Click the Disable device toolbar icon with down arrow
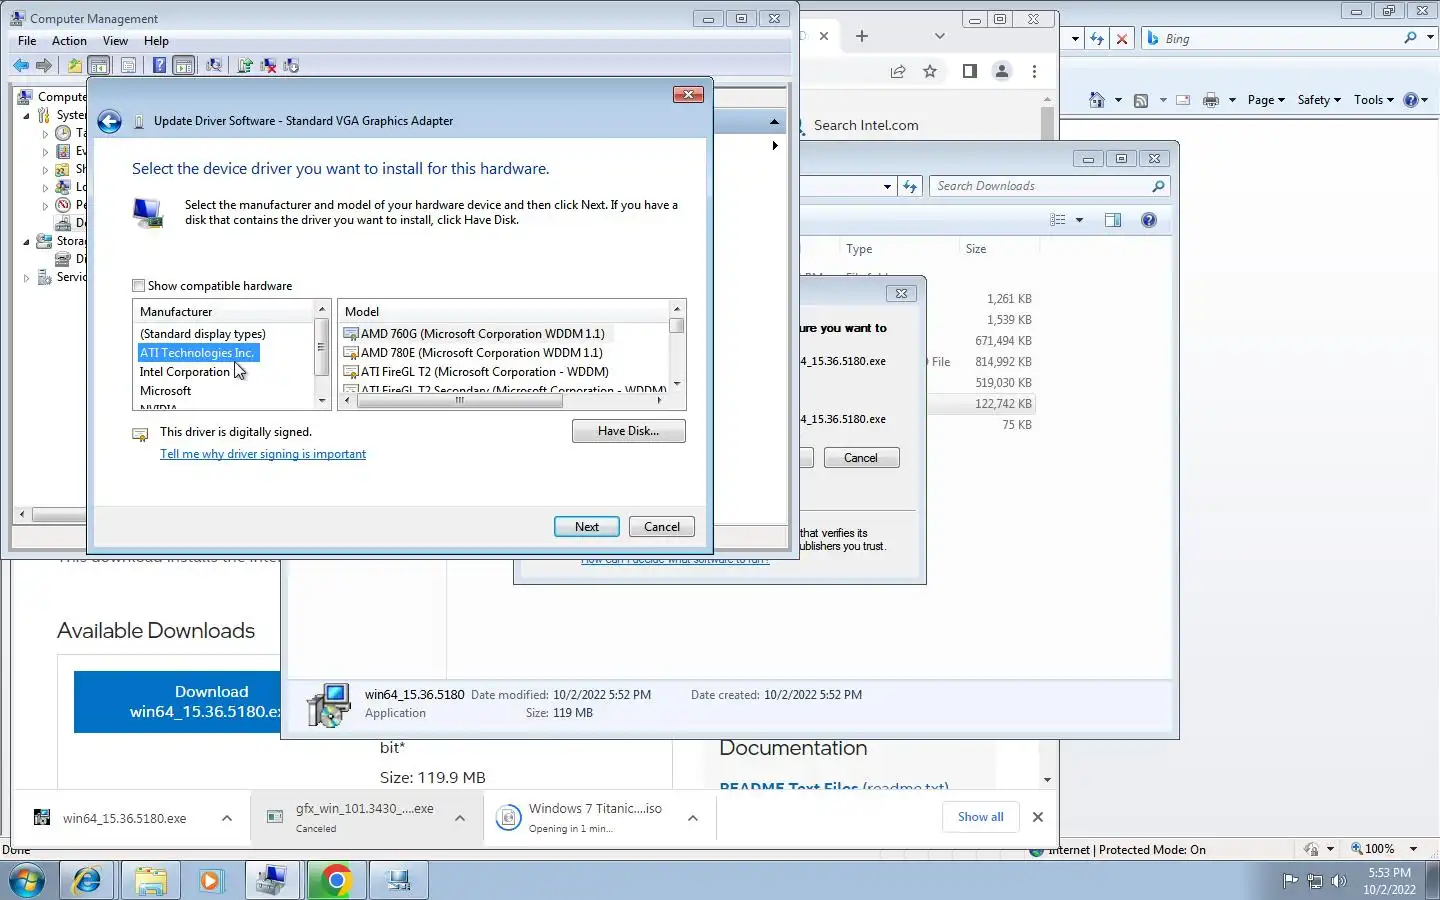The image size is (1440, 900). coord(291,66)
